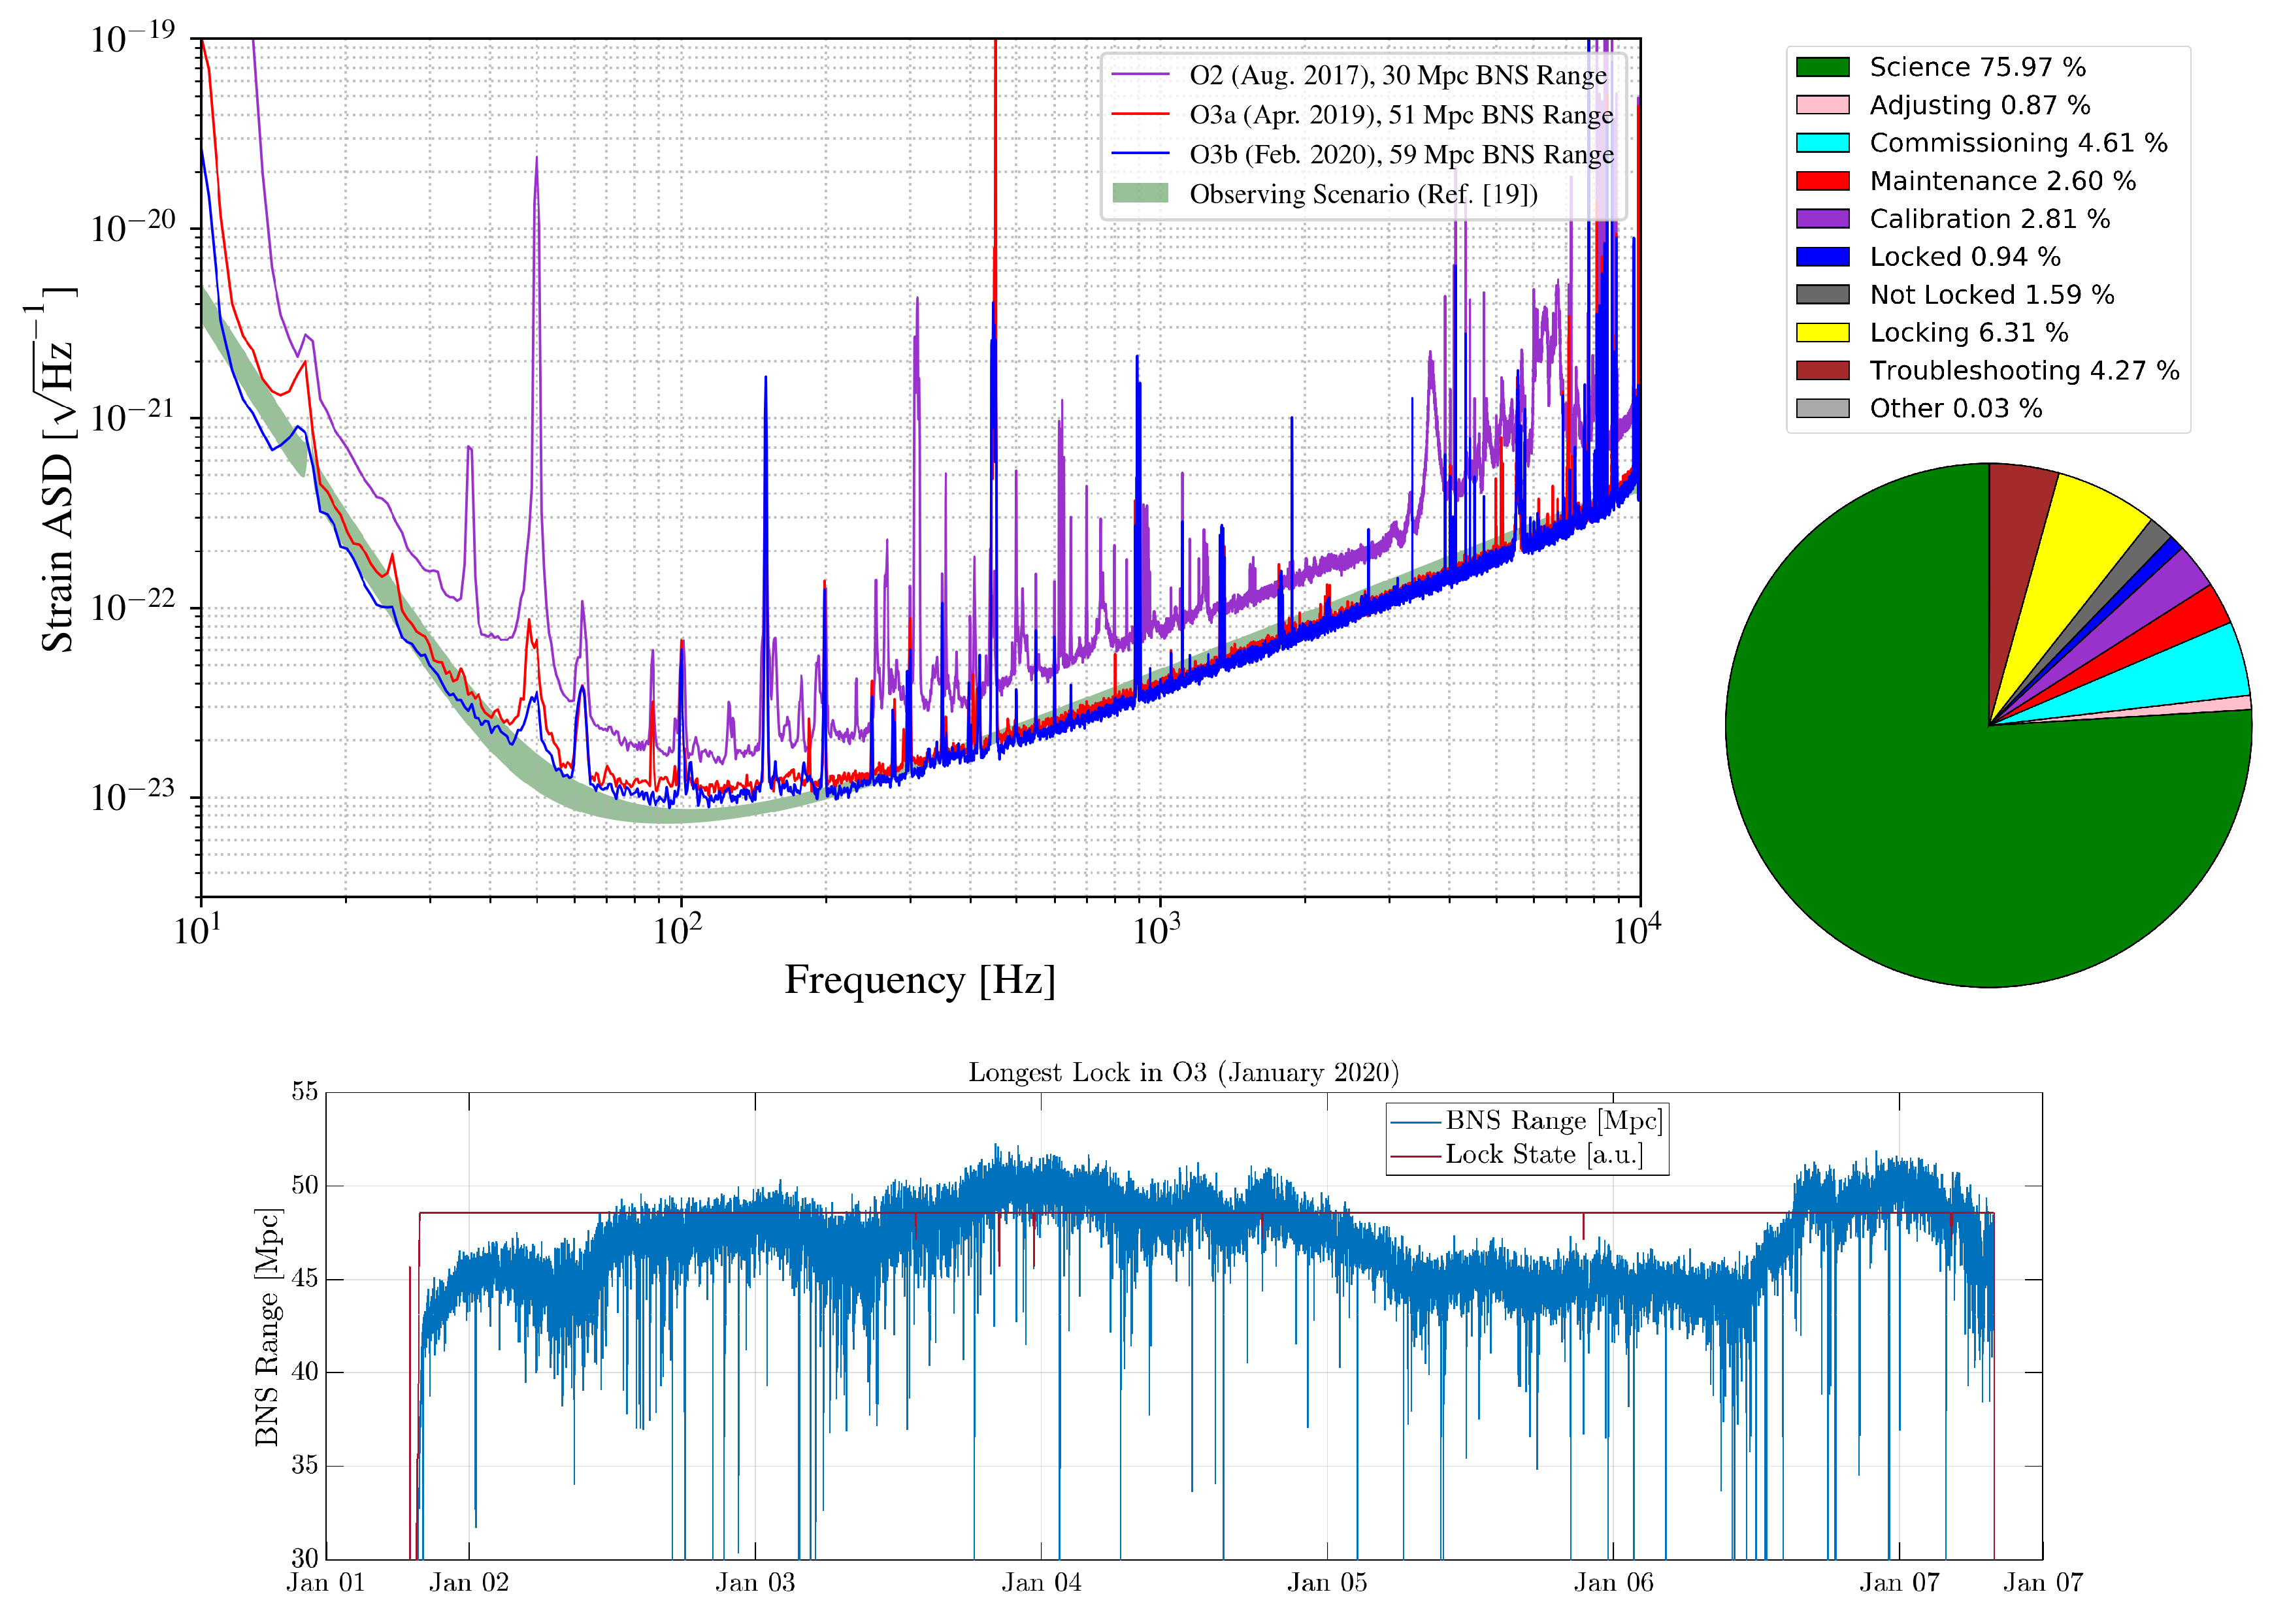The image size is (2287, 1624).
Task: Select the O3a (Apr. 2019) legend entry
Action: (1400, 115)
